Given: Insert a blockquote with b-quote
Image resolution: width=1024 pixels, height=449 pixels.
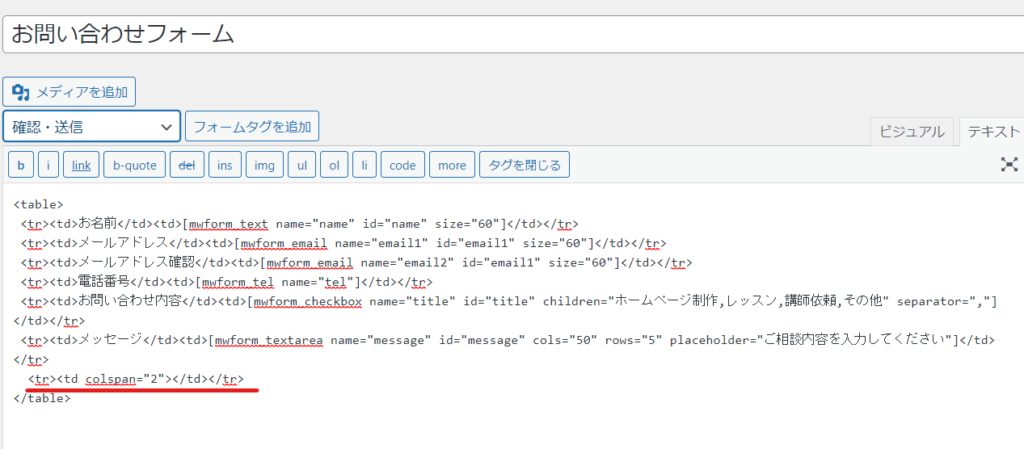Looking at the screenshot, I should [135, 165].
